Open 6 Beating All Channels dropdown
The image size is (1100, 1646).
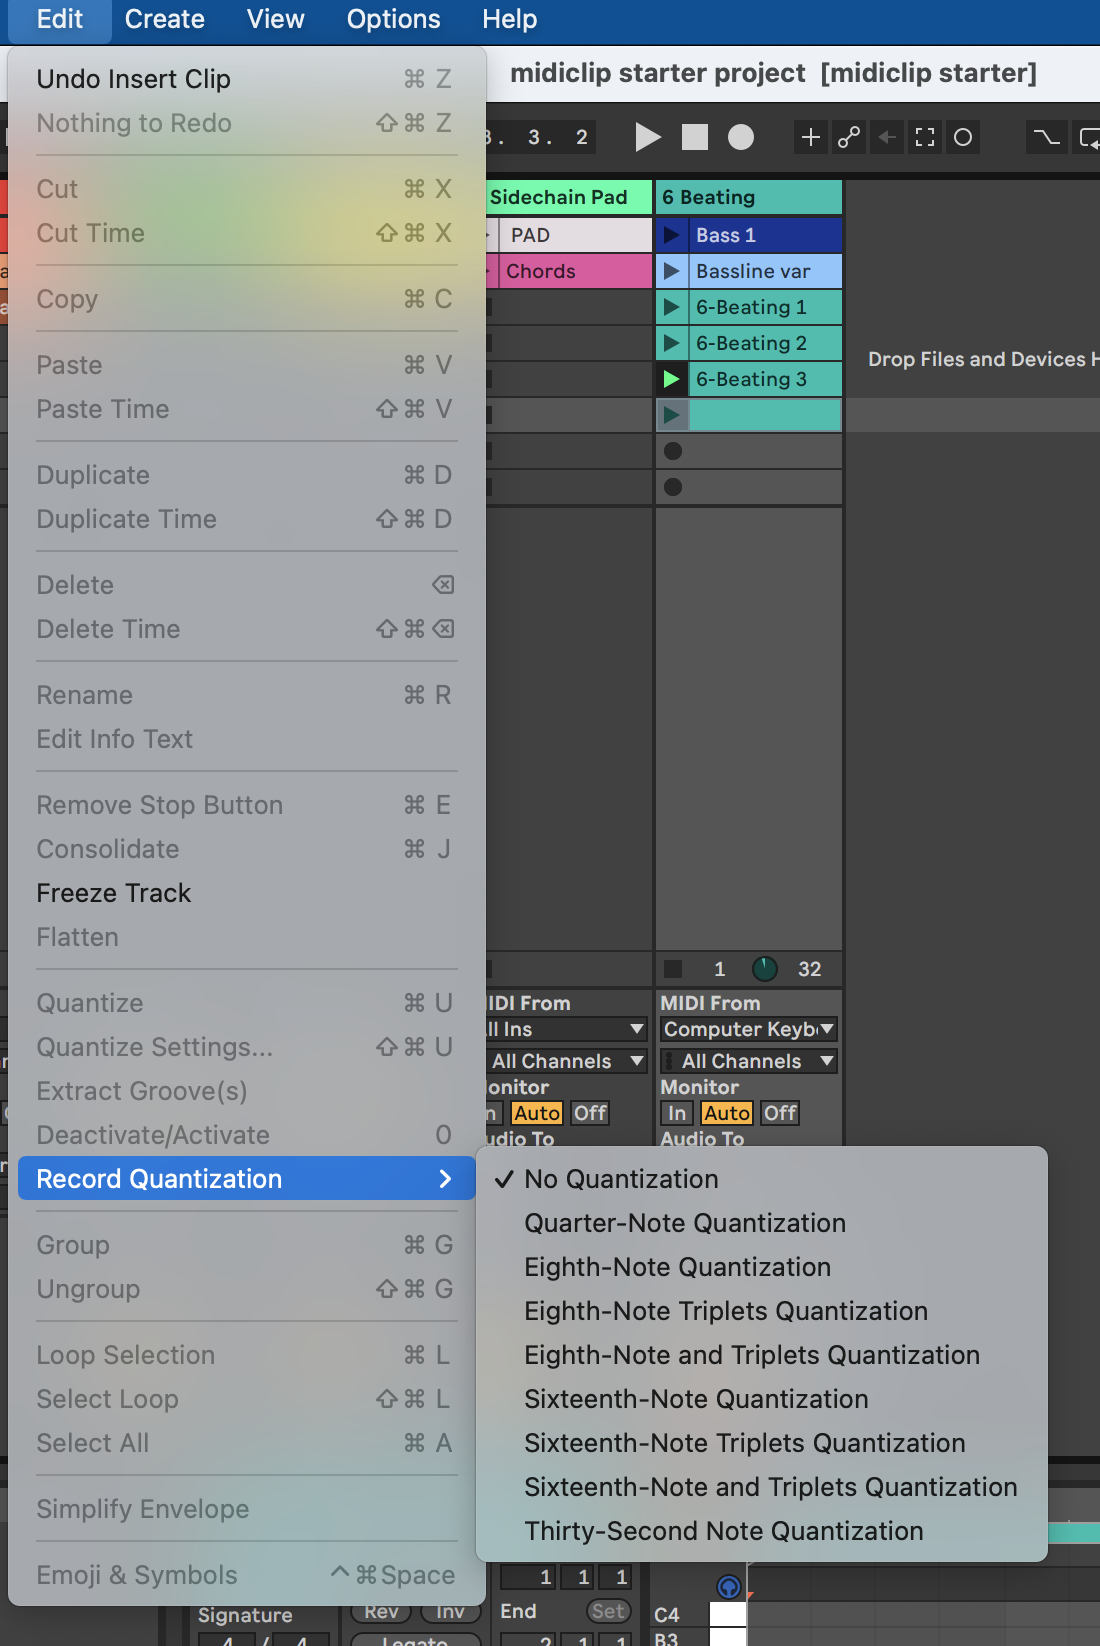tap(748, 1061)
